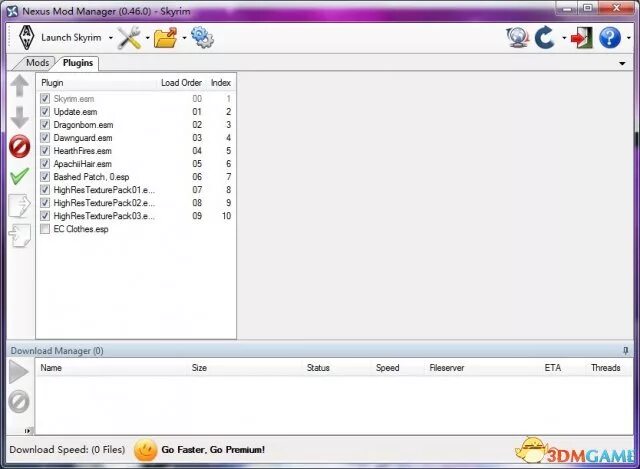Sort downloads by Speed column

398,368
